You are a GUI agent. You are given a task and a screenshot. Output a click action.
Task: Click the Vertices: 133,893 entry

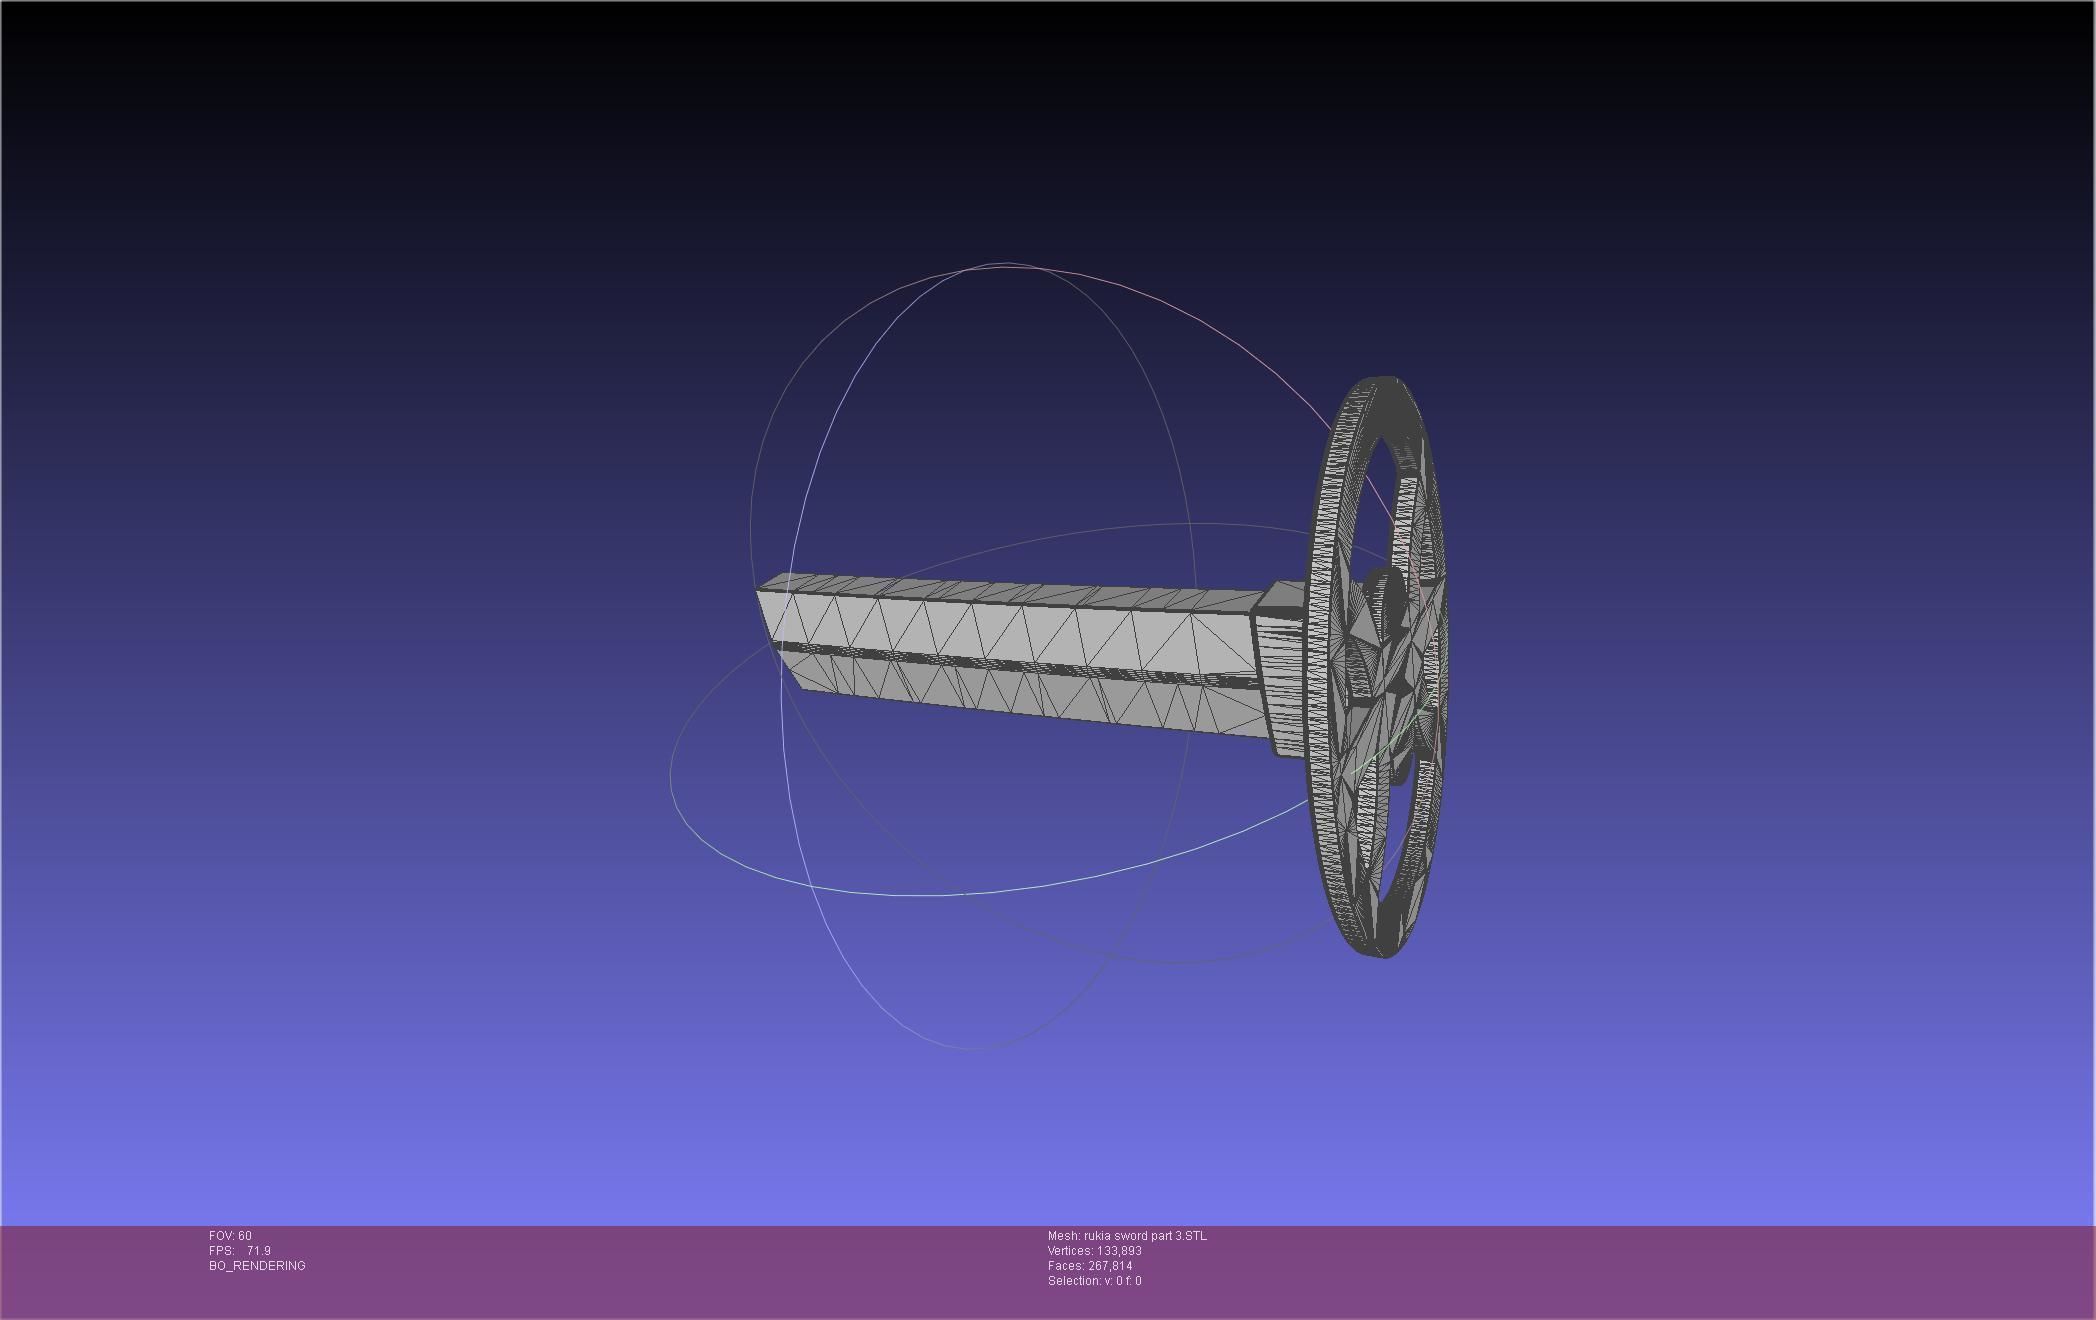point(1095,1251)
